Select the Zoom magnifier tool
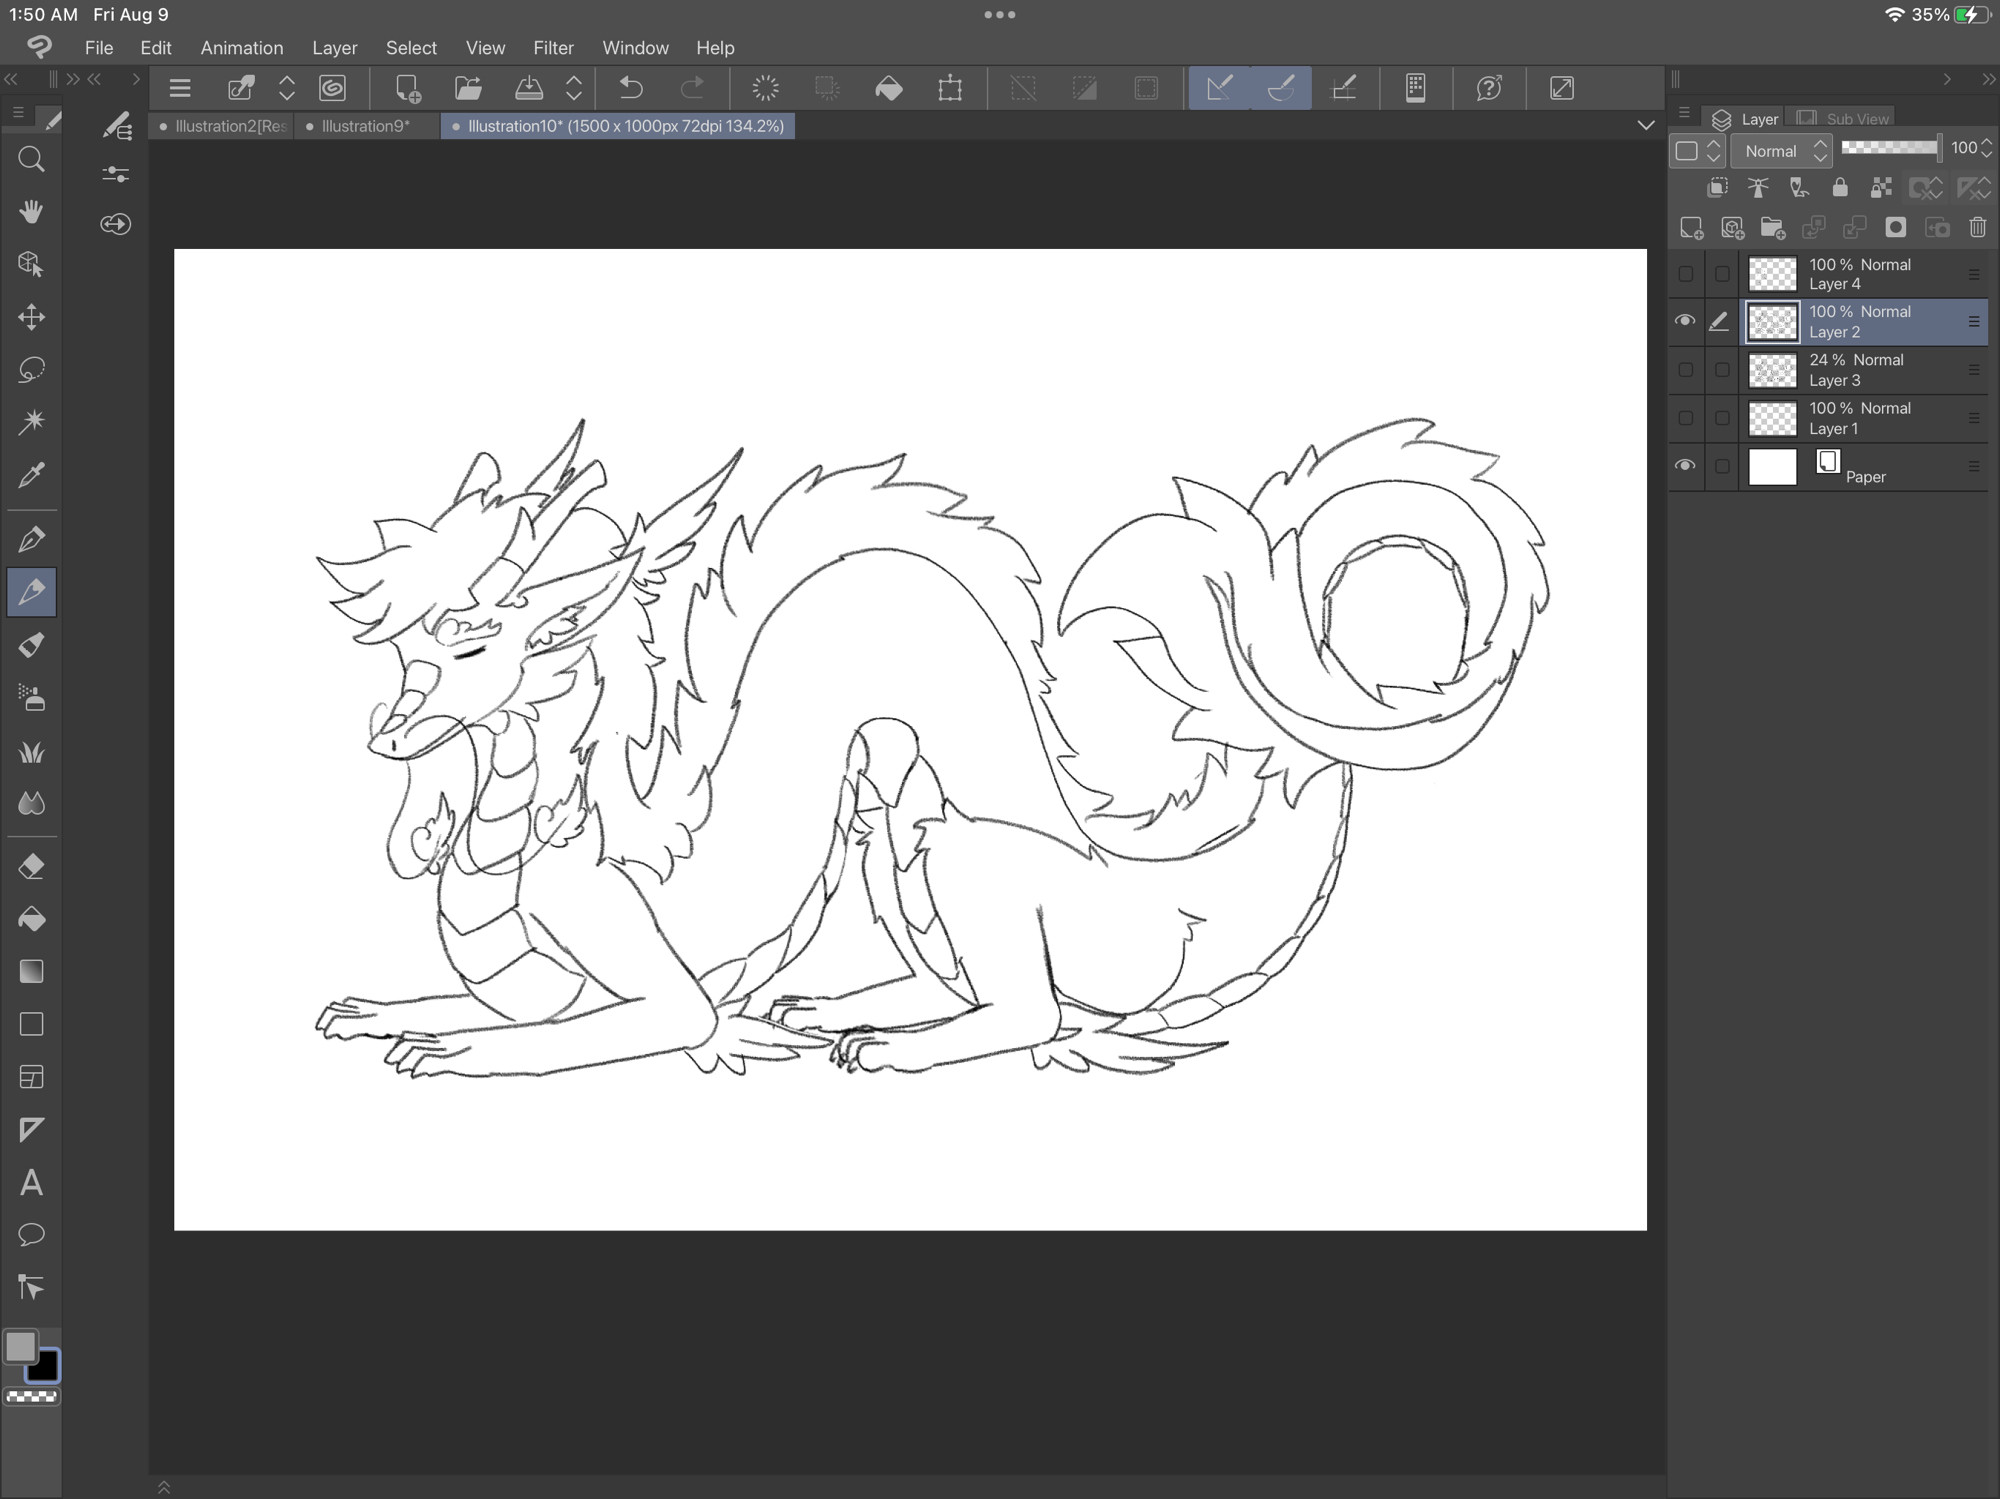2000x1499 pixels. pos(31,159)
